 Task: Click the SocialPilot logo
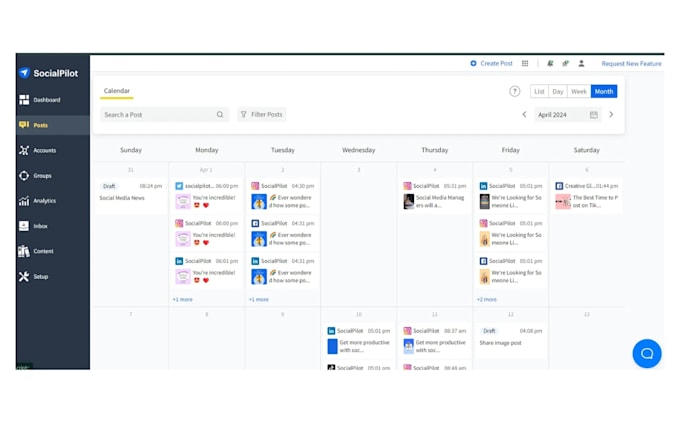tap(49, 73)
